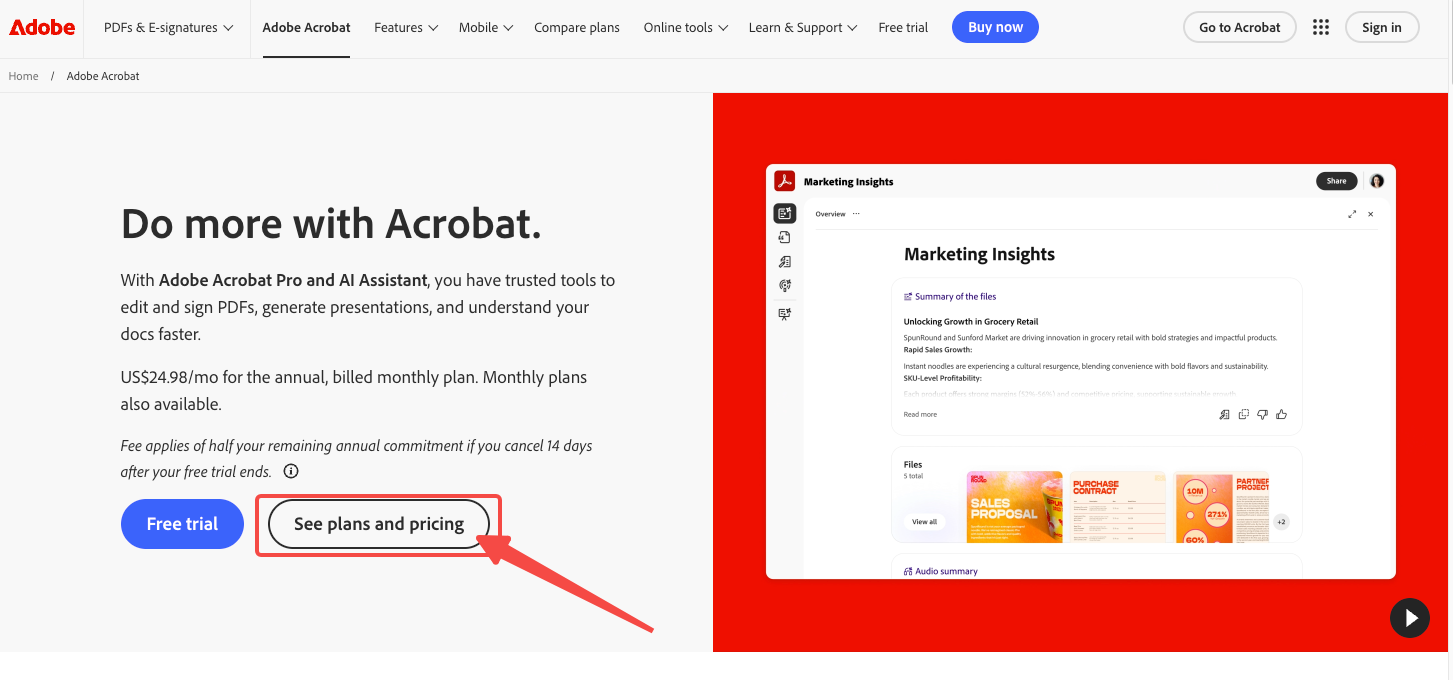Click the info icon after free trial terms

291,471
